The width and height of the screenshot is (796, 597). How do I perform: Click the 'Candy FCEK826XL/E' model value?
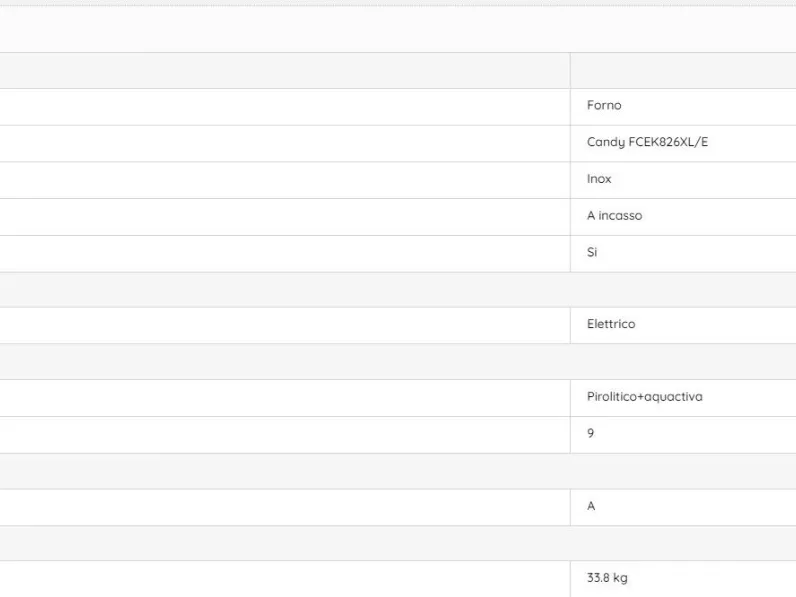(647, 142)
